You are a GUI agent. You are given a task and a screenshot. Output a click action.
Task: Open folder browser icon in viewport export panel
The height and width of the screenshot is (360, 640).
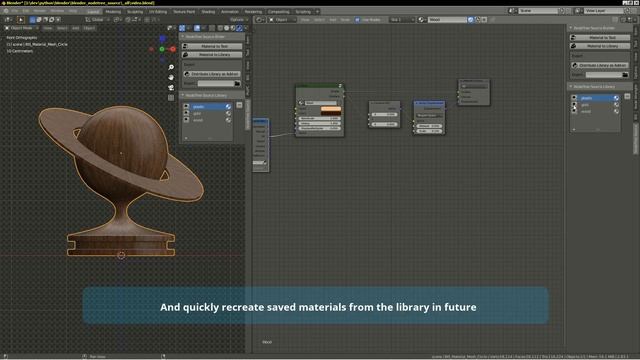coord(237,83)
